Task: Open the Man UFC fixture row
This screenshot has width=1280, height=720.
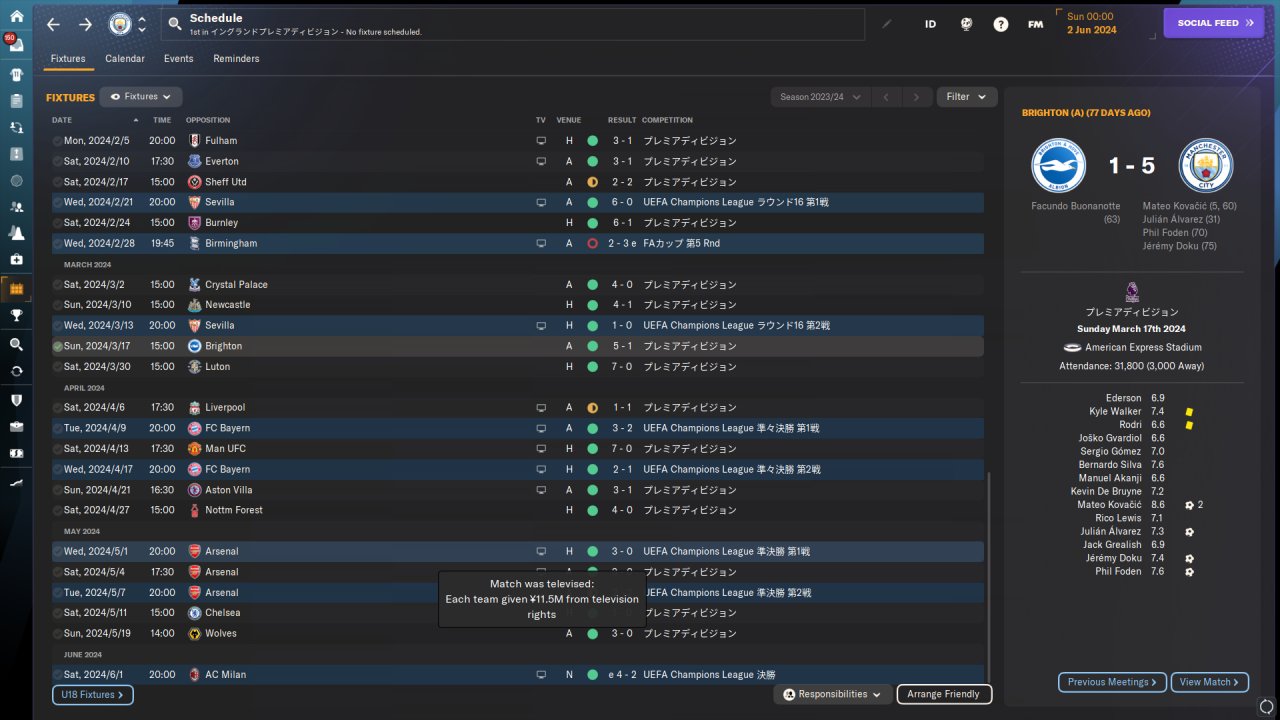Action: pyautogui.click(x=517, y=449)
